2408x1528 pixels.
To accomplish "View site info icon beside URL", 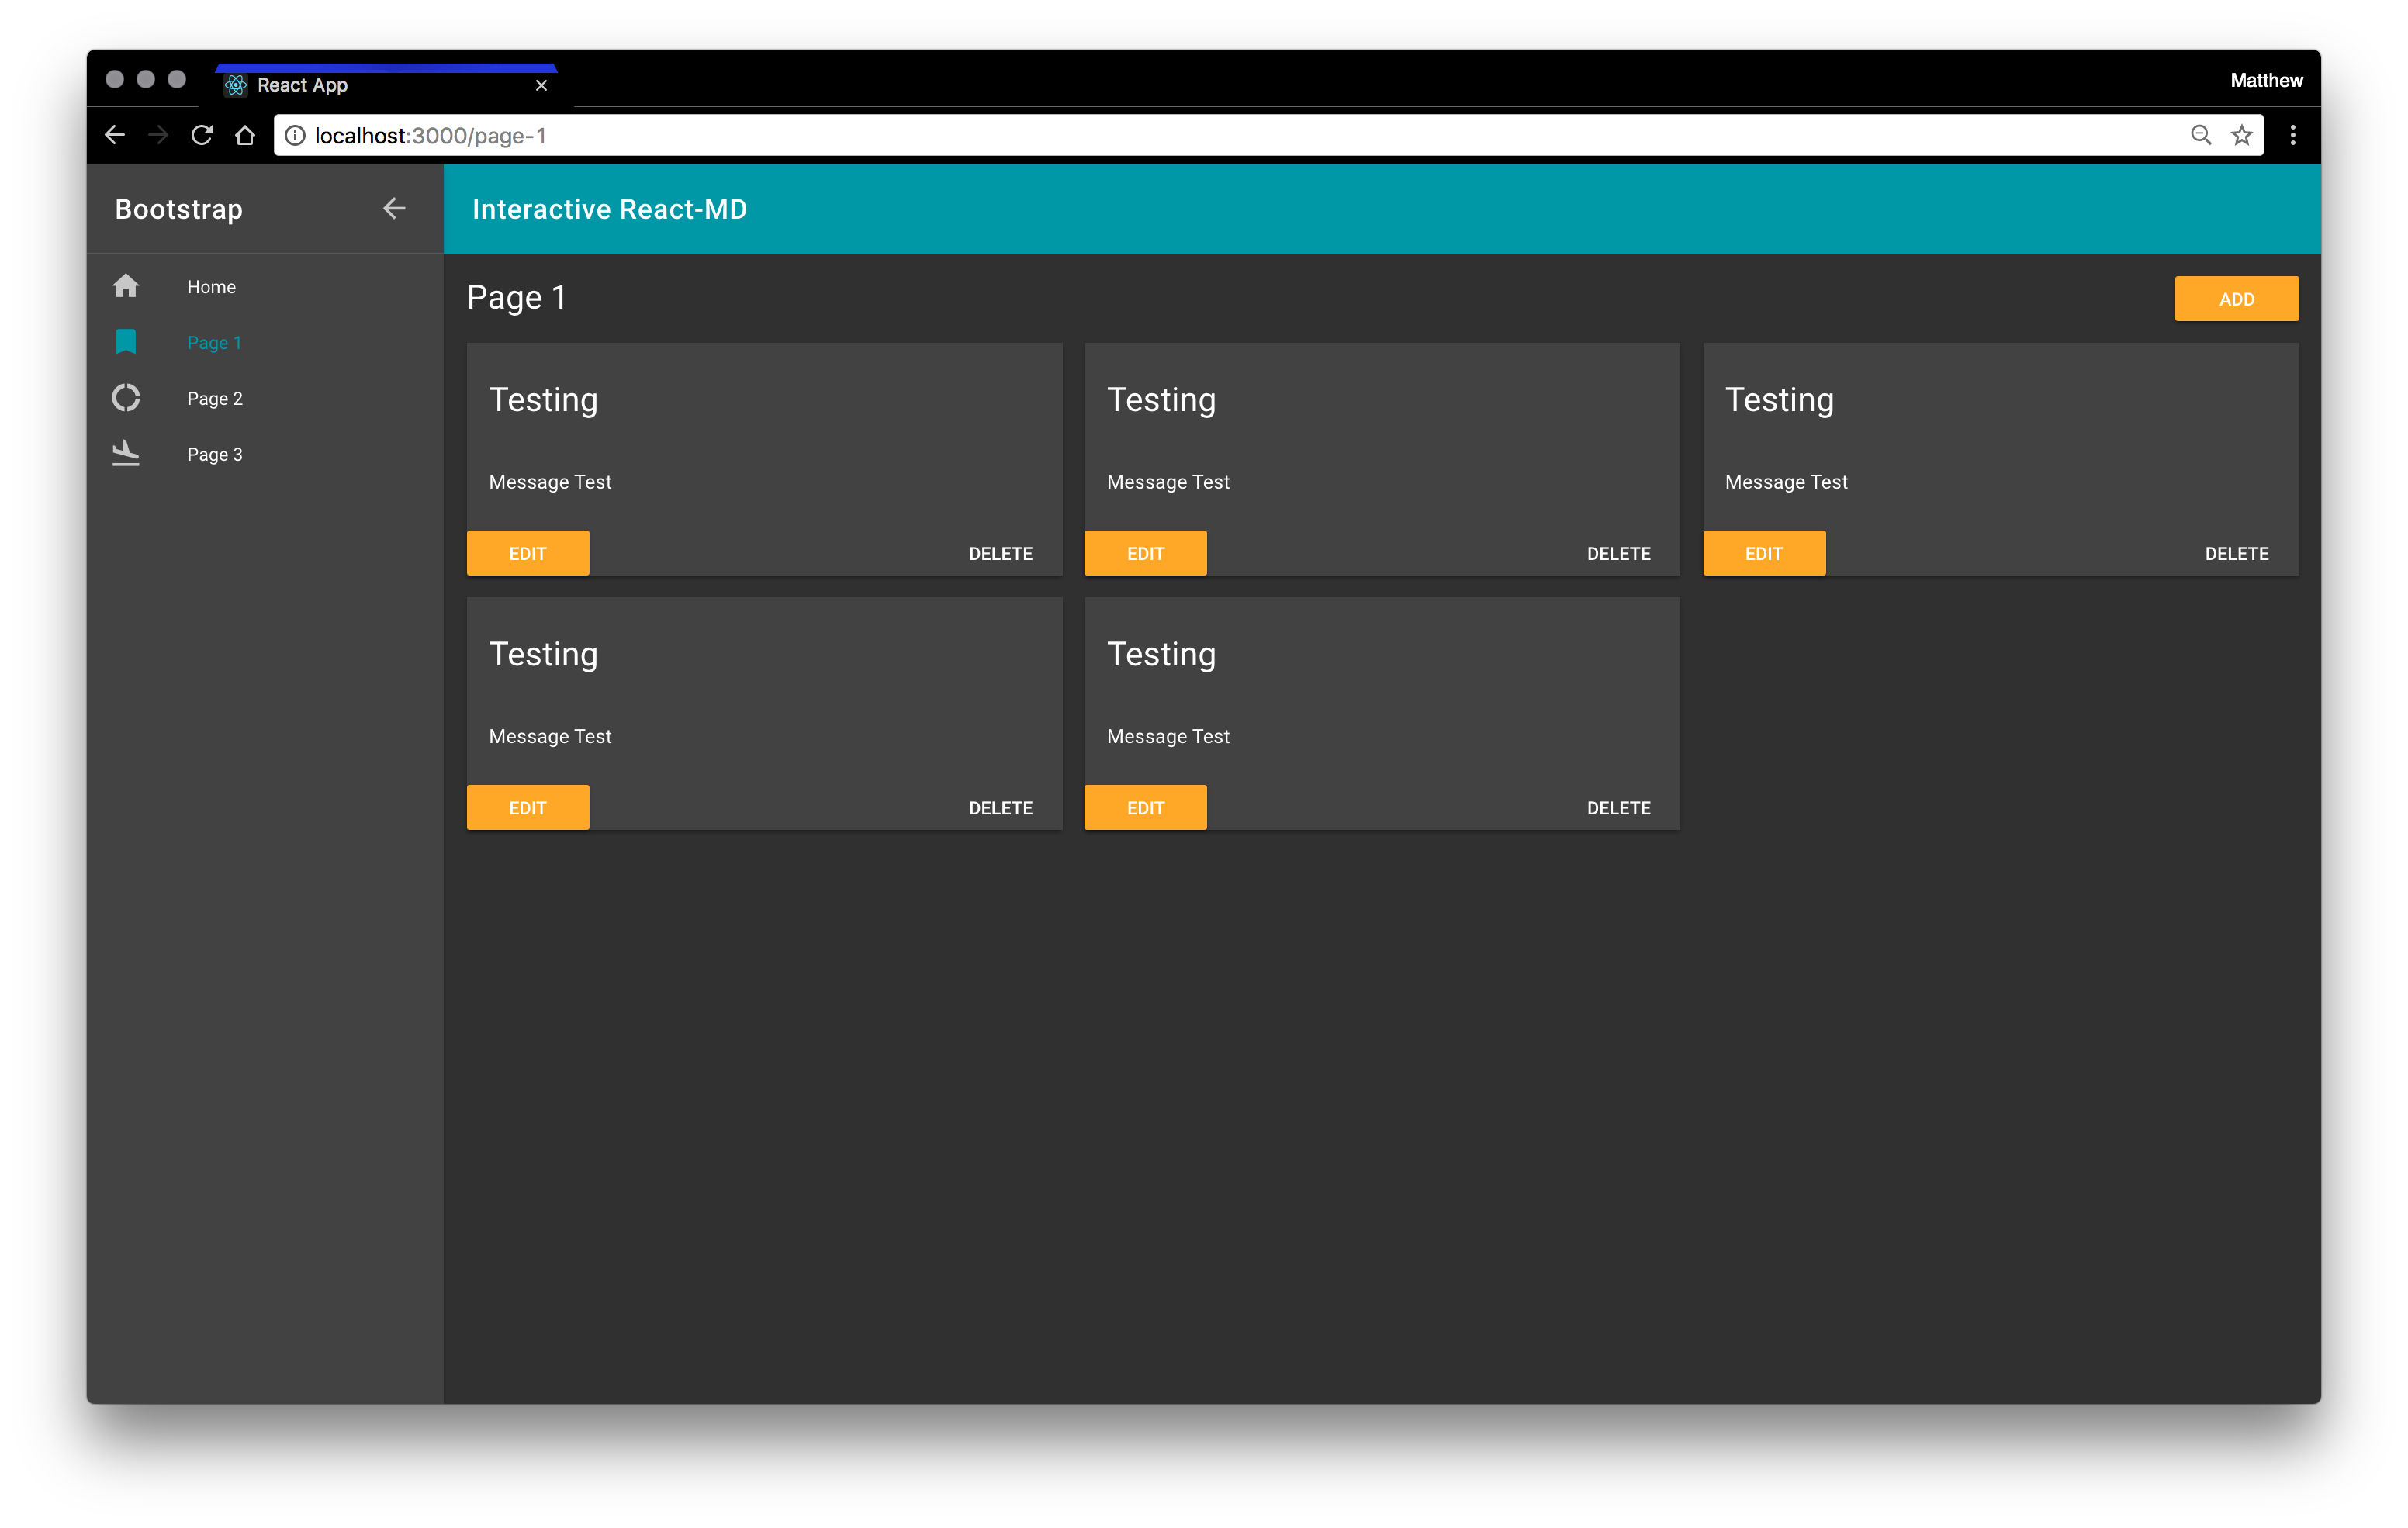I will pos(295,135).
